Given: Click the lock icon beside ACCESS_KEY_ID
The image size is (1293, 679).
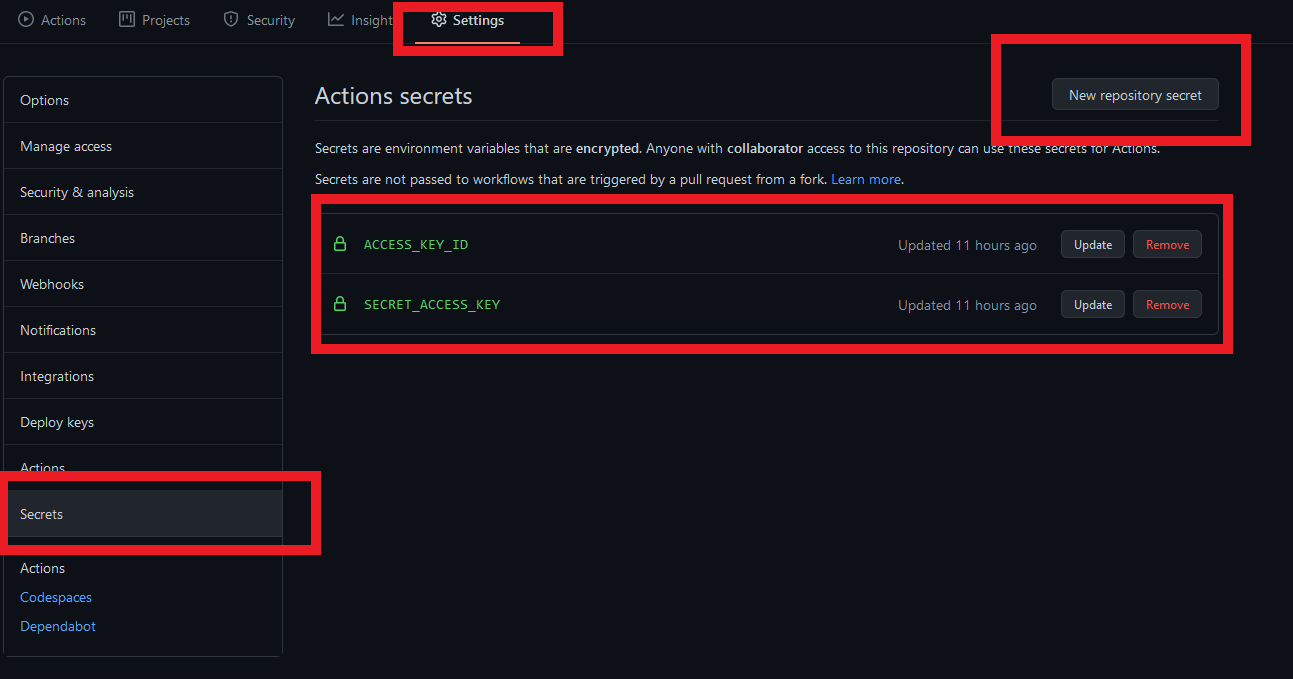Looking at the screenshot, I should (x=340, y=244).
